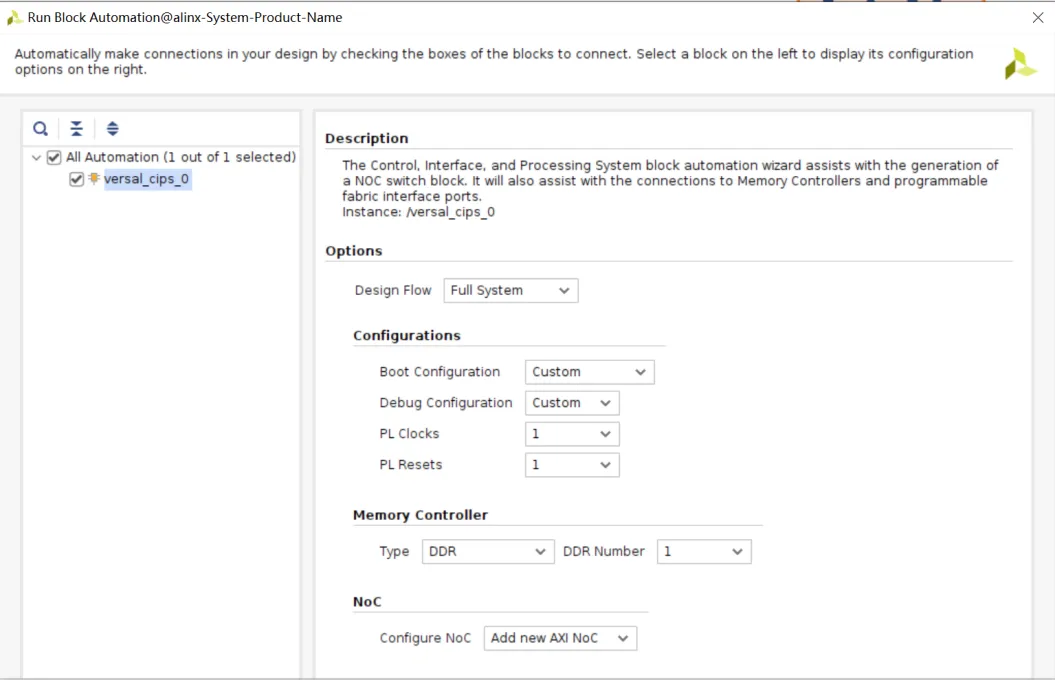Open the Configure NoC dropdown
1055x680 pixels.
coord(559,638)
